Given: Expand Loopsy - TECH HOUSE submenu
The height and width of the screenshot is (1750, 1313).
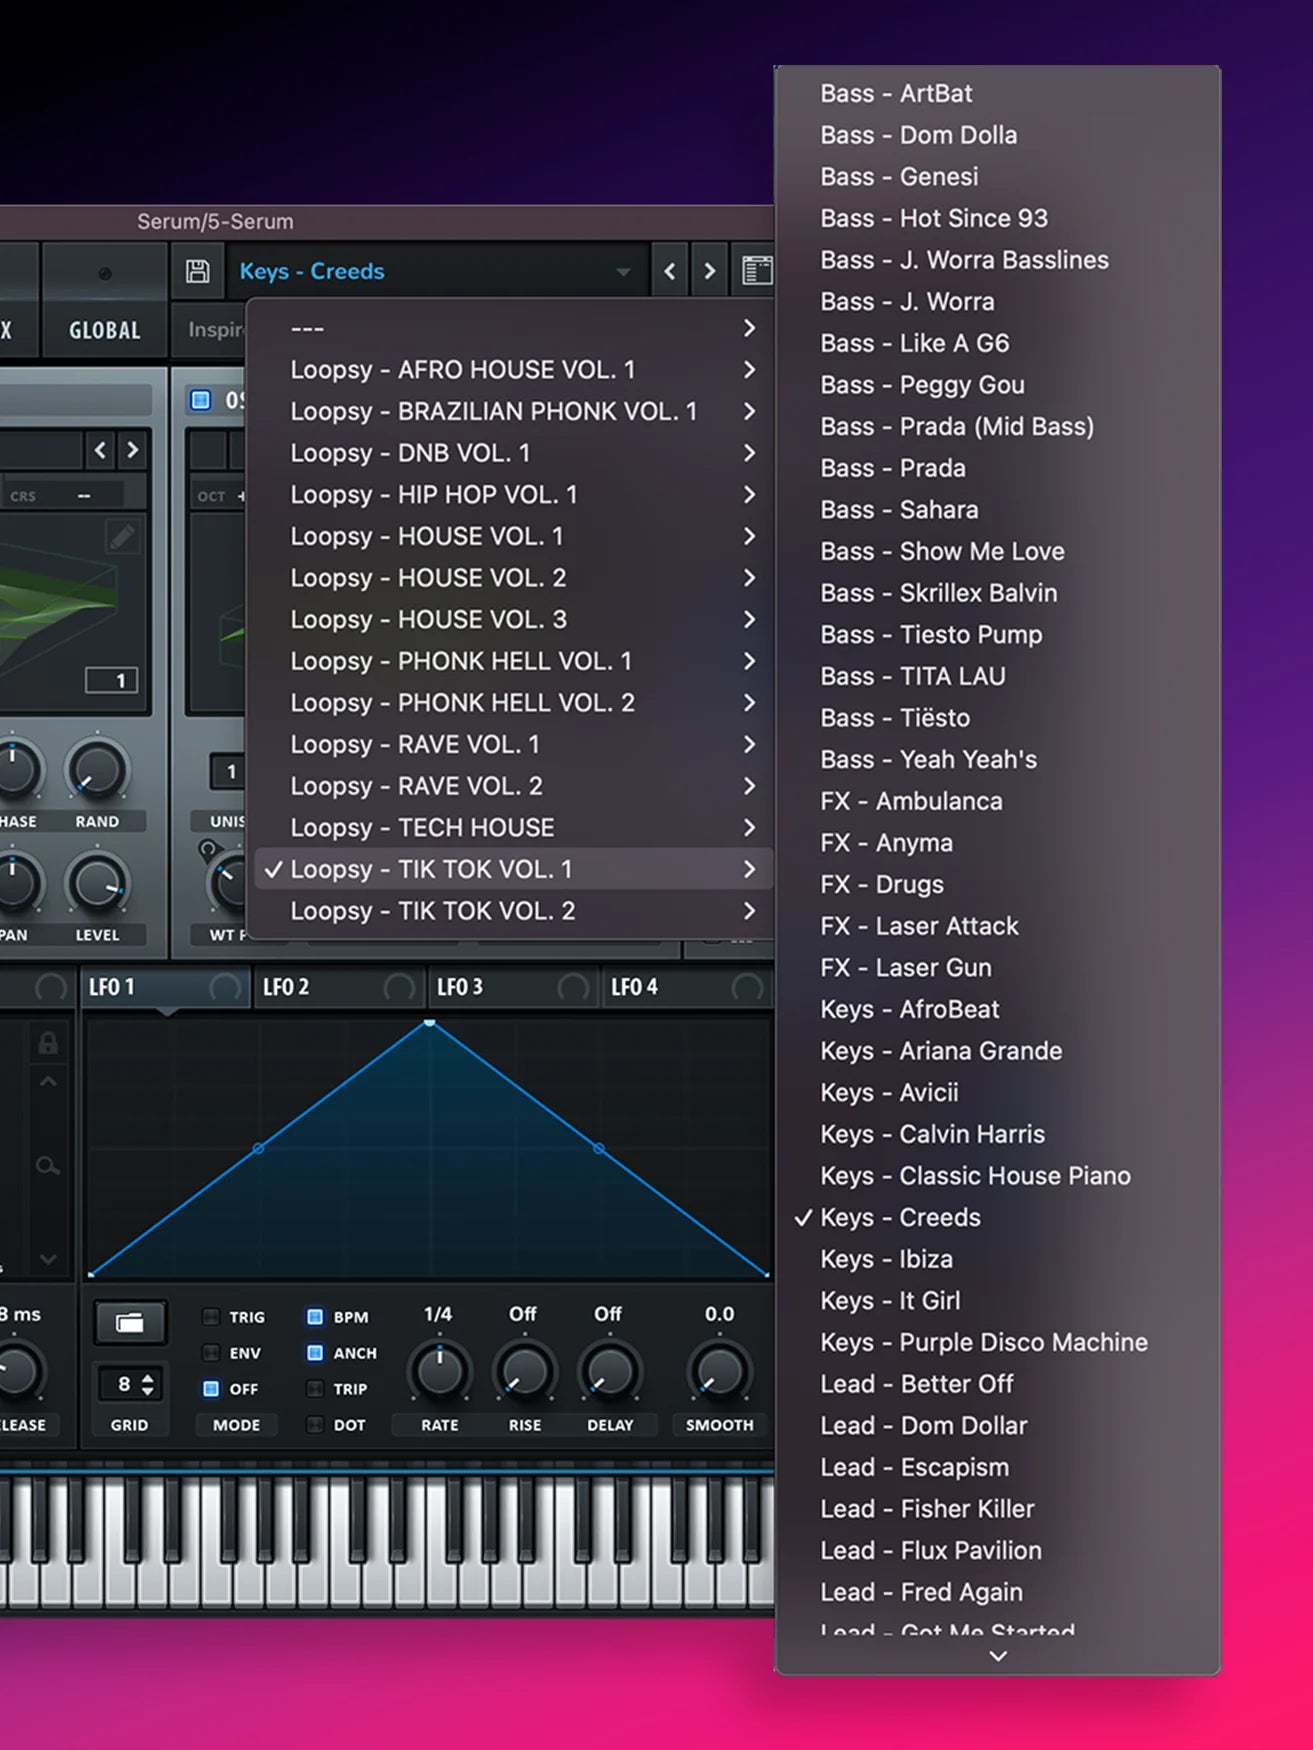Looking at the screenshot, I should click(x=510, y=828).
